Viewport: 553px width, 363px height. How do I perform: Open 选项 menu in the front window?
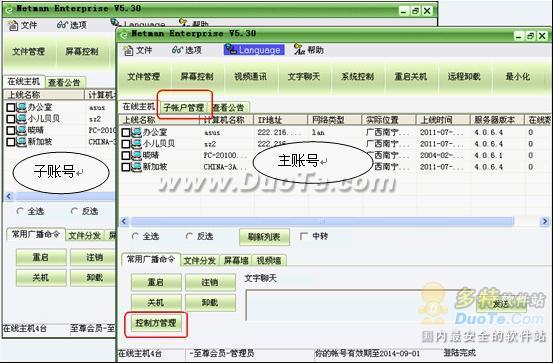[x=187, y=50]
